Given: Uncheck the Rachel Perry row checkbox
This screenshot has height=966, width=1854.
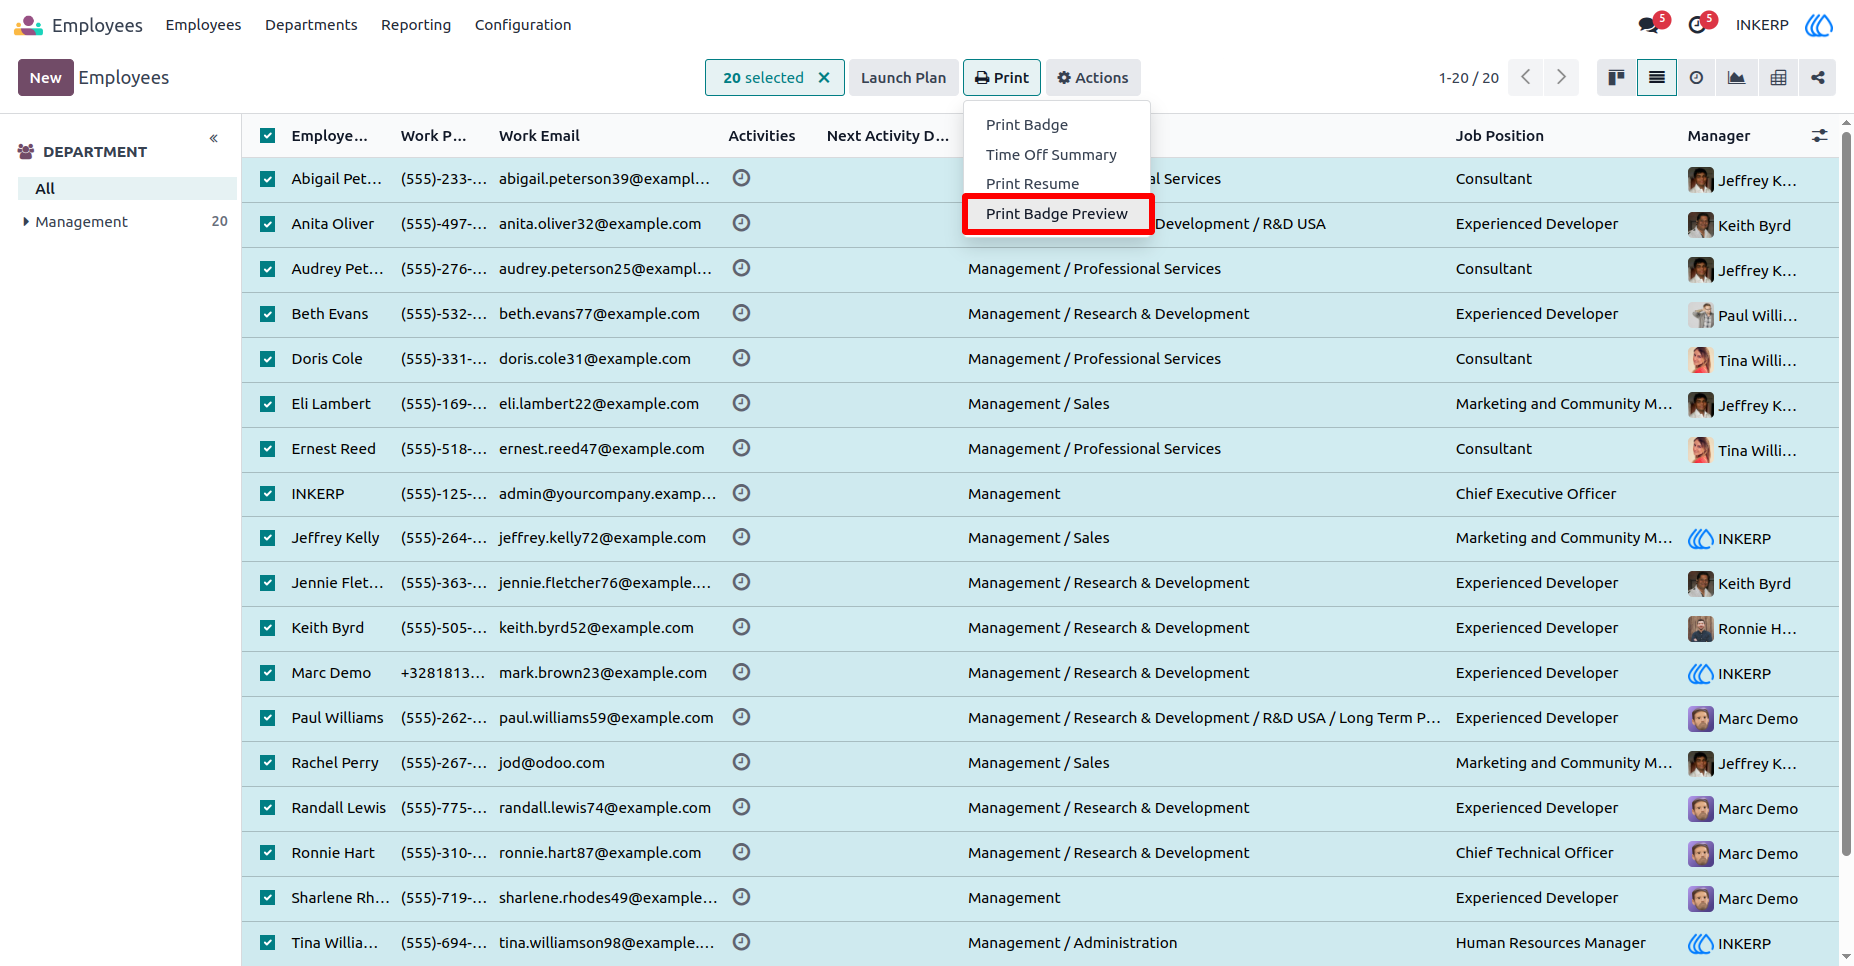Looking at the screenshot, I should click(x=268, y=763).
